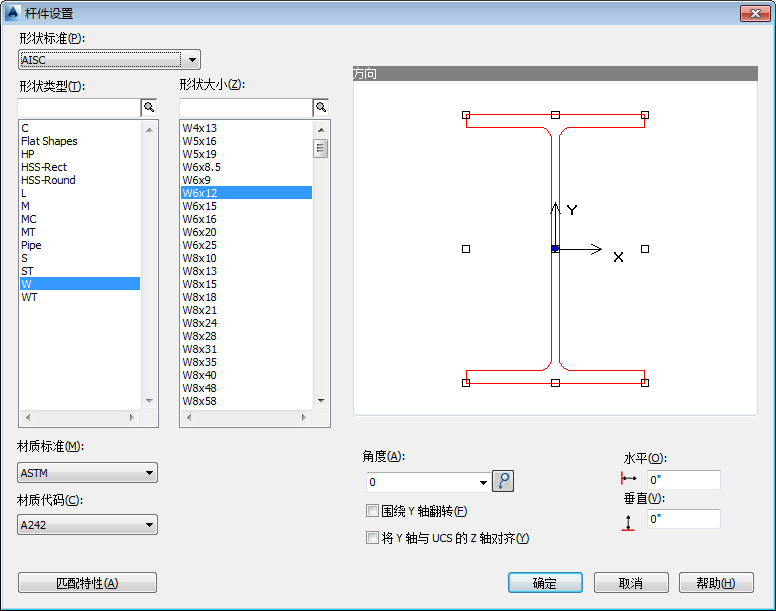Image resolution: width=776 pixels, height=611 pixels.
Task: Select shape size W6x8.5
Action: tap(246, 167)
